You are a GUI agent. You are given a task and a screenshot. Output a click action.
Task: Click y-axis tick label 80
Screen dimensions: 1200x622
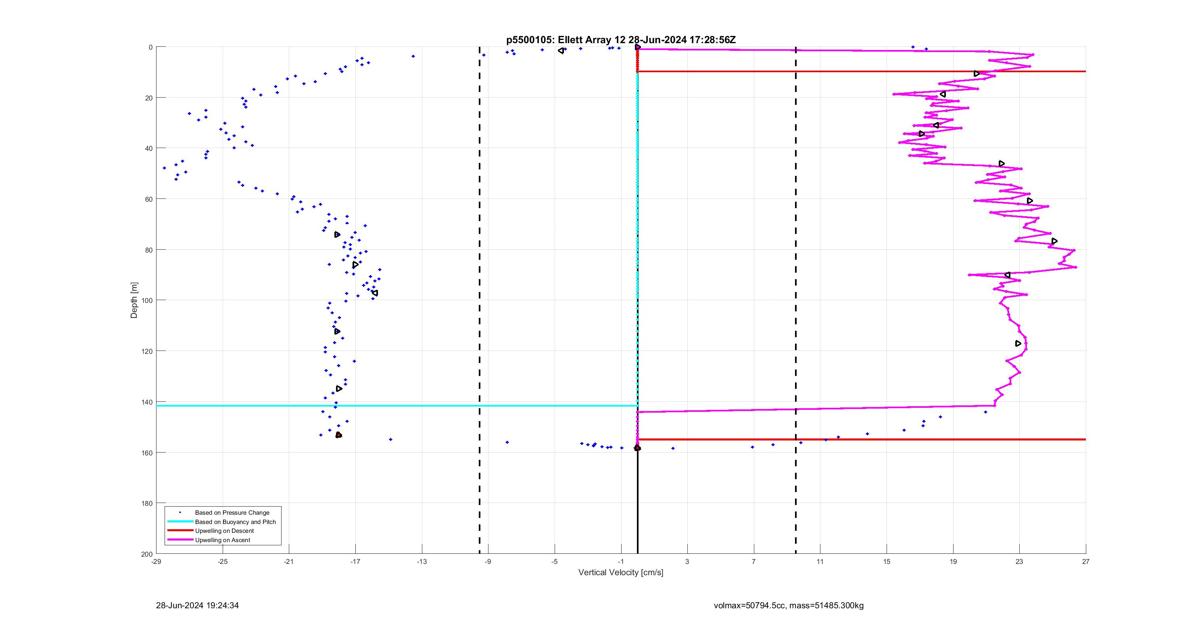coord(148,250)
